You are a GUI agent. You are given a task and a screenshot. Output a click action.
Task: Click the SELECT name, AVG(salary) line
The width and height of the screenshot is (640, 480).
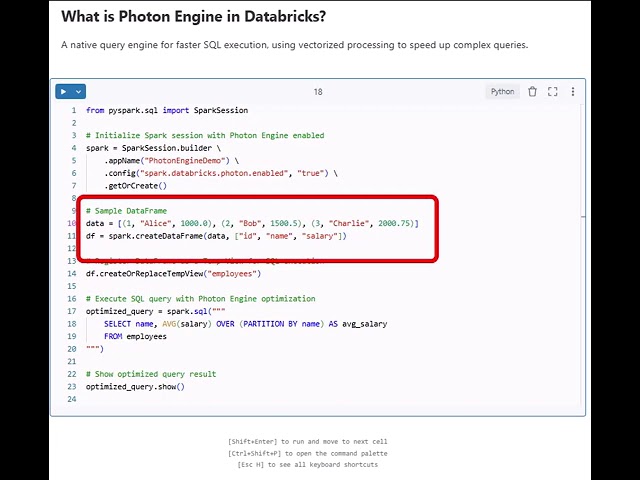click(x=245, y=324)
